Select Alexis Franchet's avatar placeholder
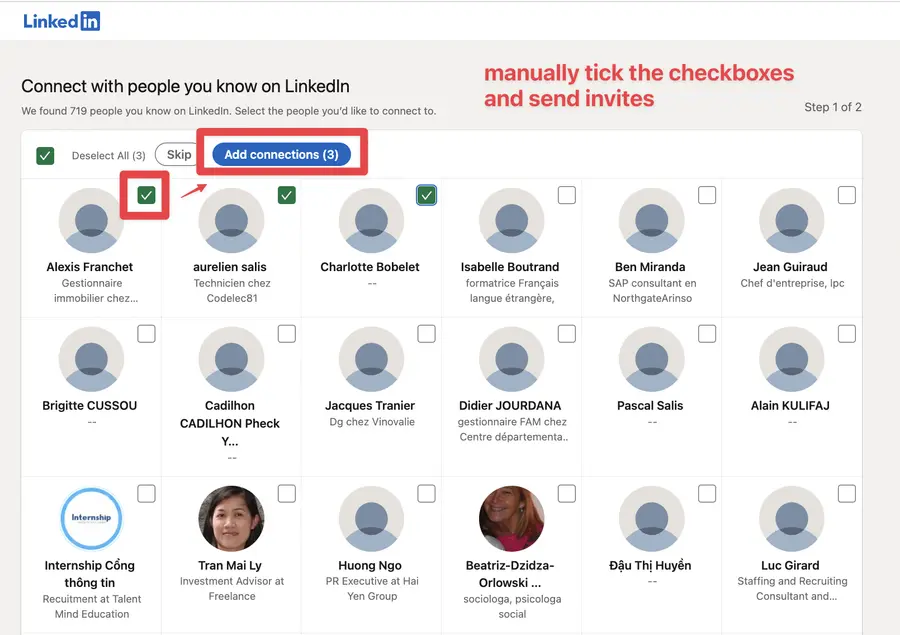Image resolution: width=900 pixels, height=635 pixels. pos(91,220)
